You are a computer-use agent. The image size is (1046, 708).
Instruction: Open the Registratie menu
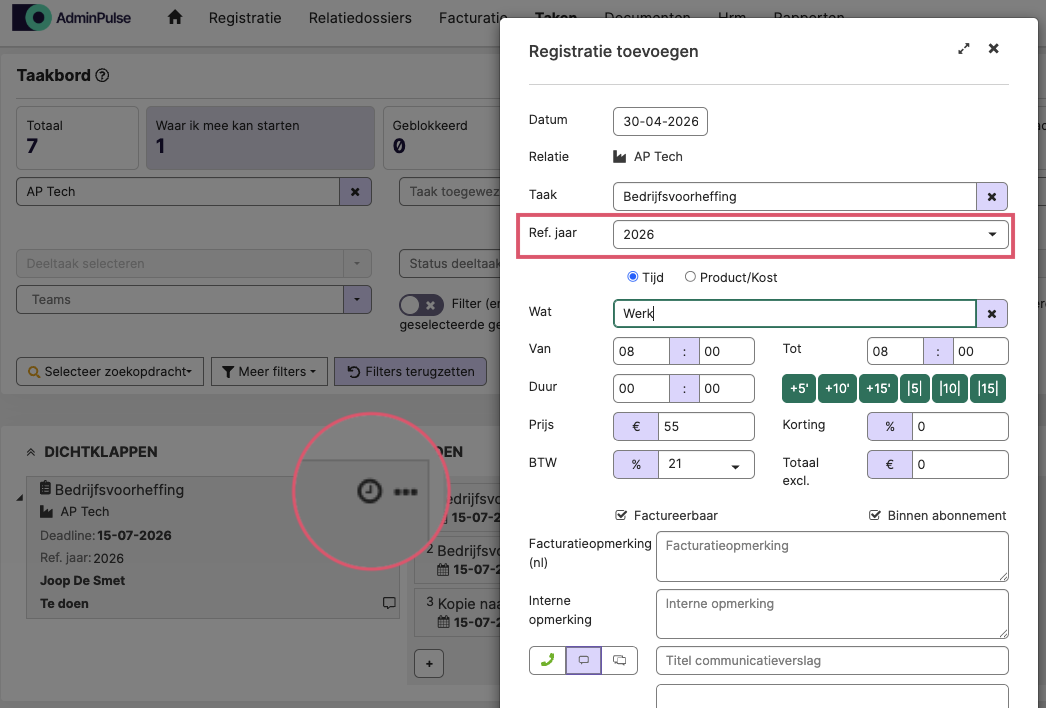[245, 18]
